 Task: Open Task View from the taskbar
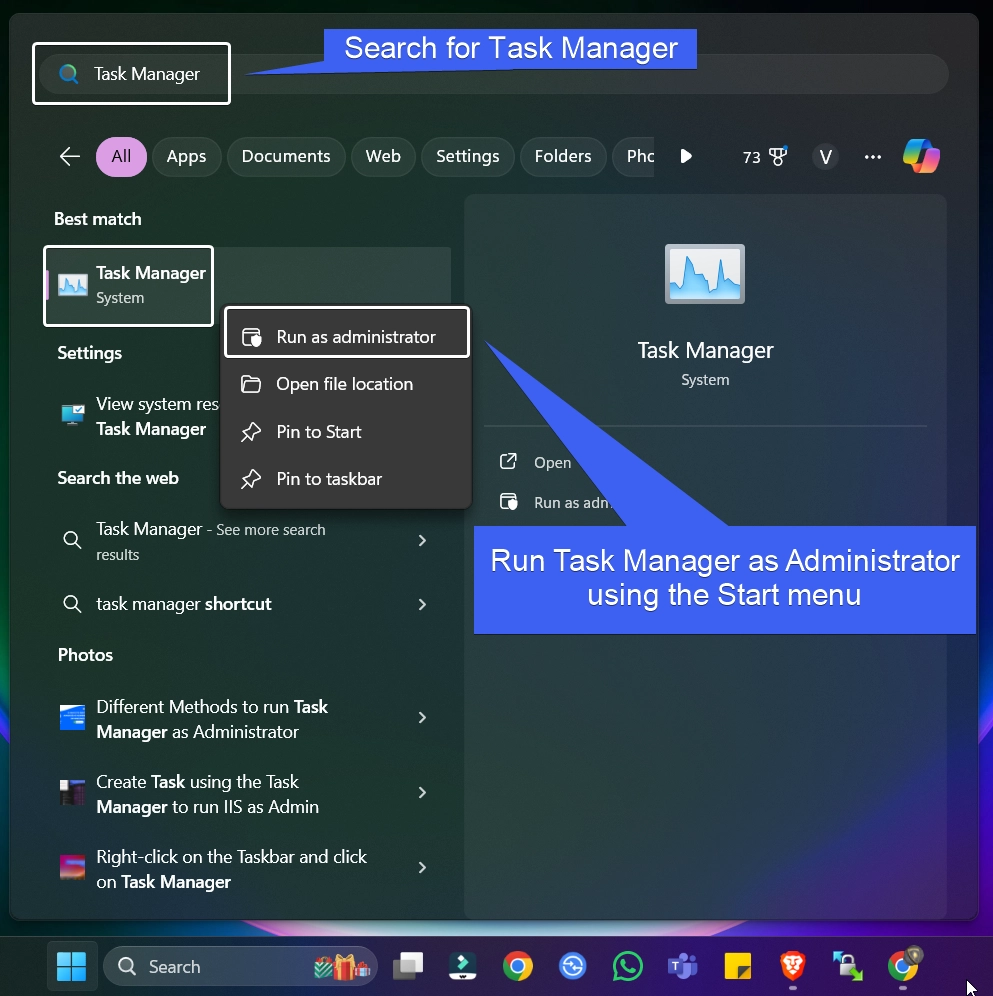pos(409,967)
